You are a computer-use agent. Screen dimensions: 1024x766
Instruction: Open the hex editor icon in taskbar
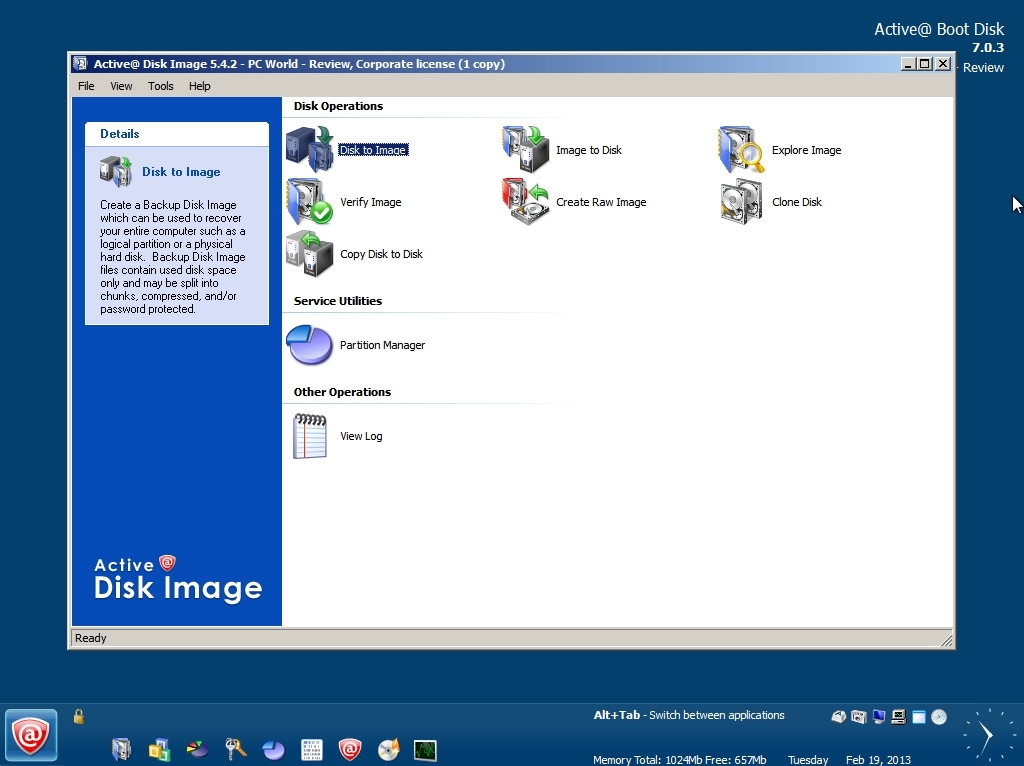click(312, 749)
